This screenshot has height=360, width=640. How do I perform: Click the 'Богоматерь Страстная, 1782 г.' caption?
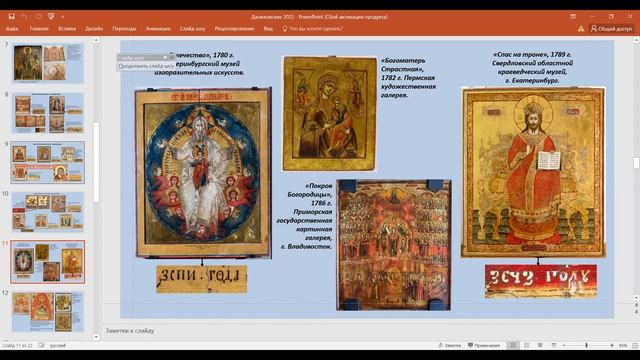pos(408,78)
